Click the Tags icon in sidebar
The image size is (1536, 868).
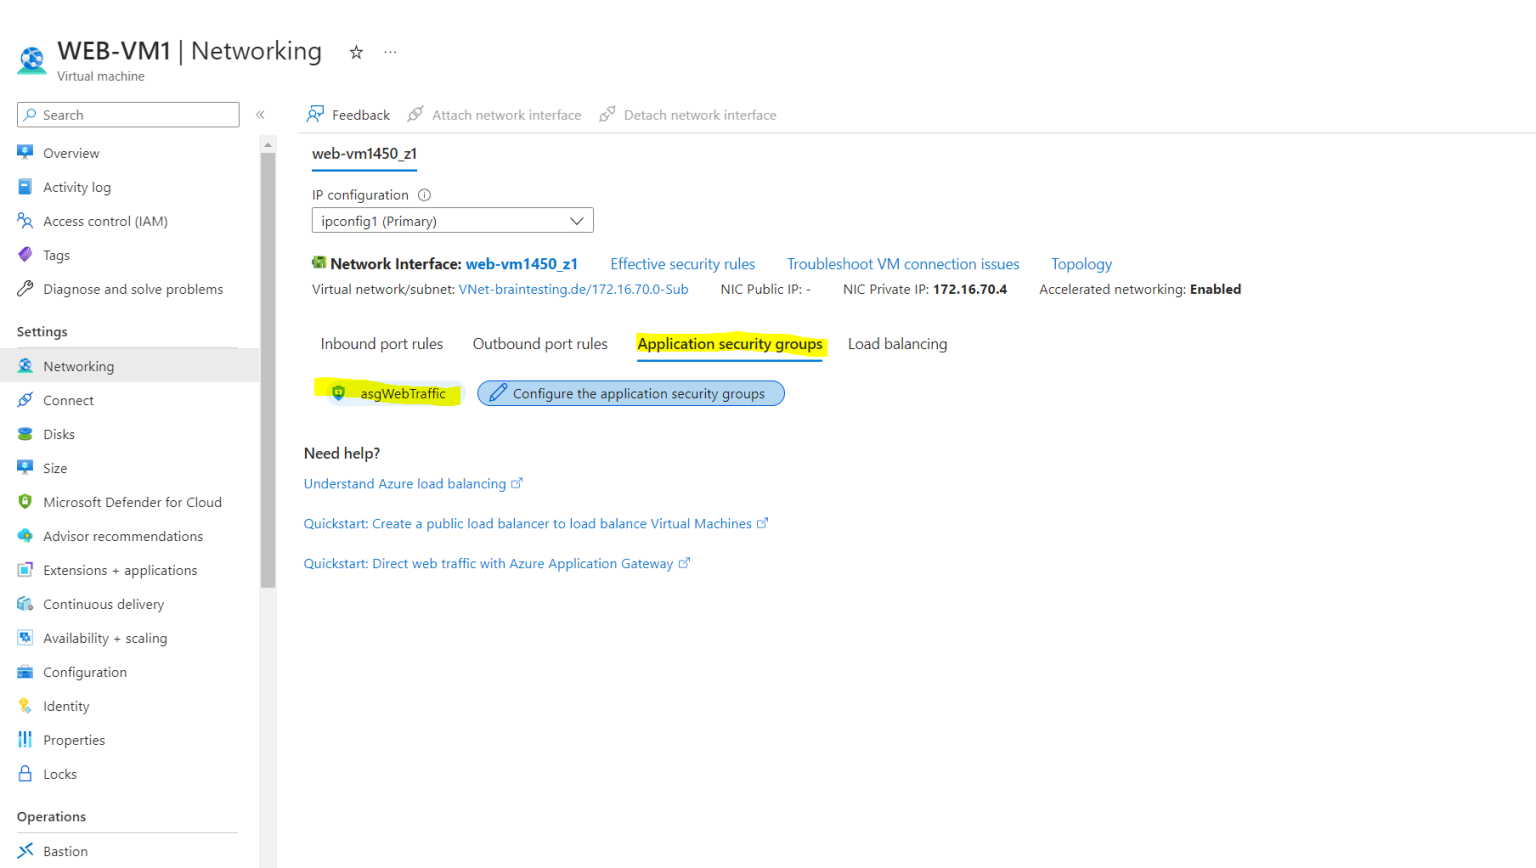point(25,255)
